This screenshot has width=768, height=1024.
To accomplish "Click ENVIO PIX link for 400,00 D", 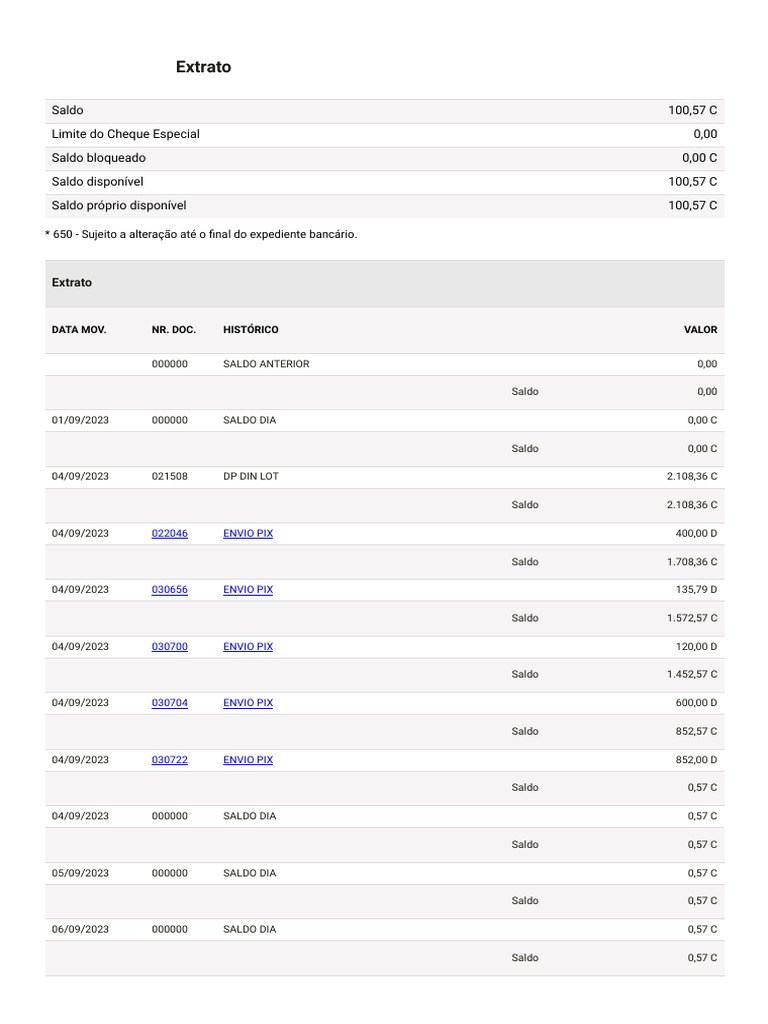I will (248, 533).
